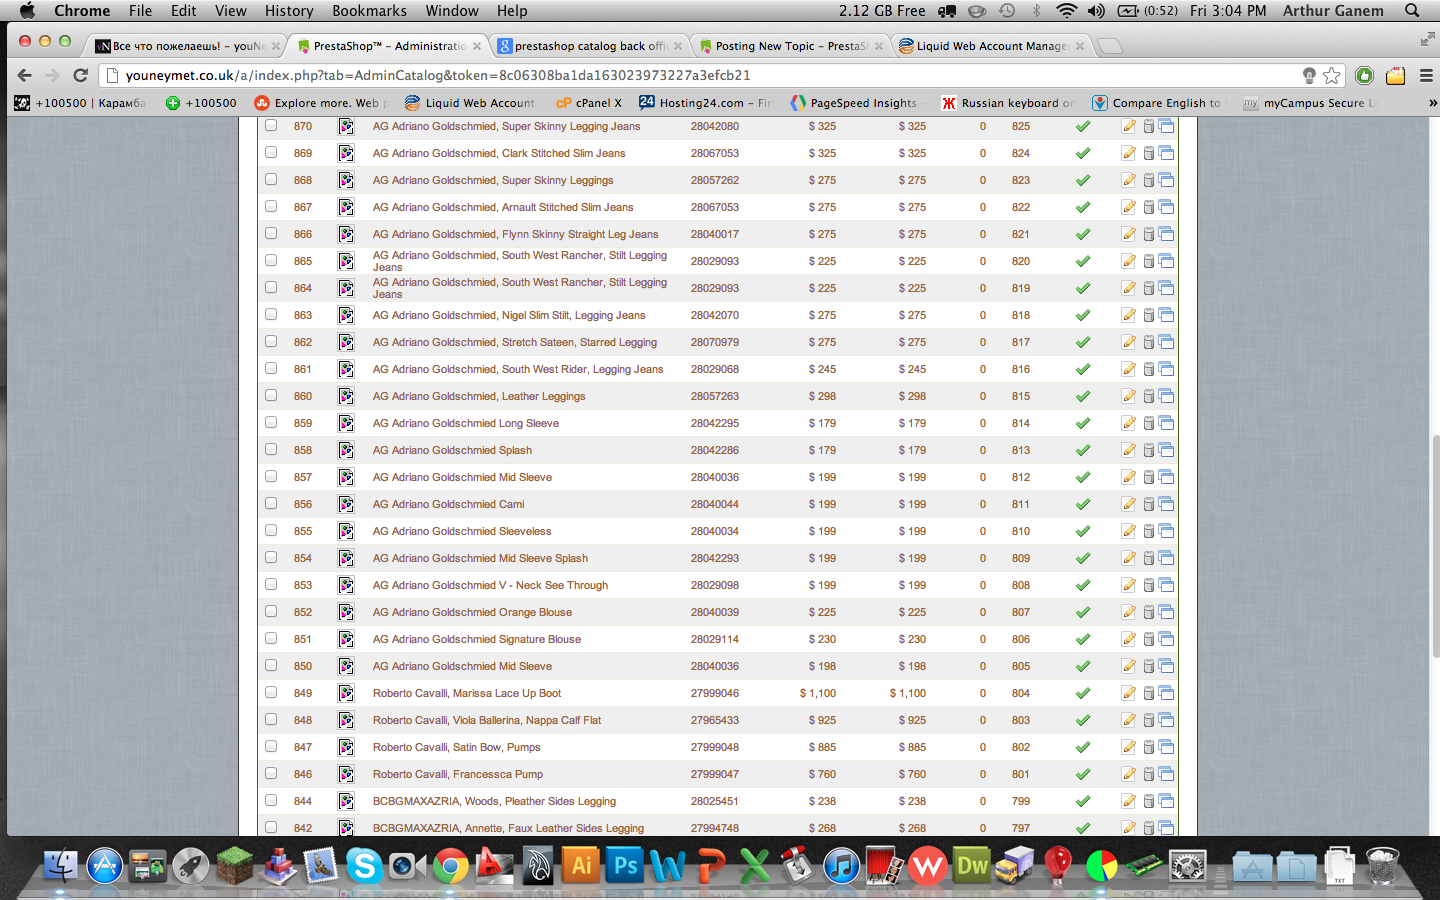Delete product 866 Flynn Skinny Straight Leg Jeans

tap(1149, 234)
